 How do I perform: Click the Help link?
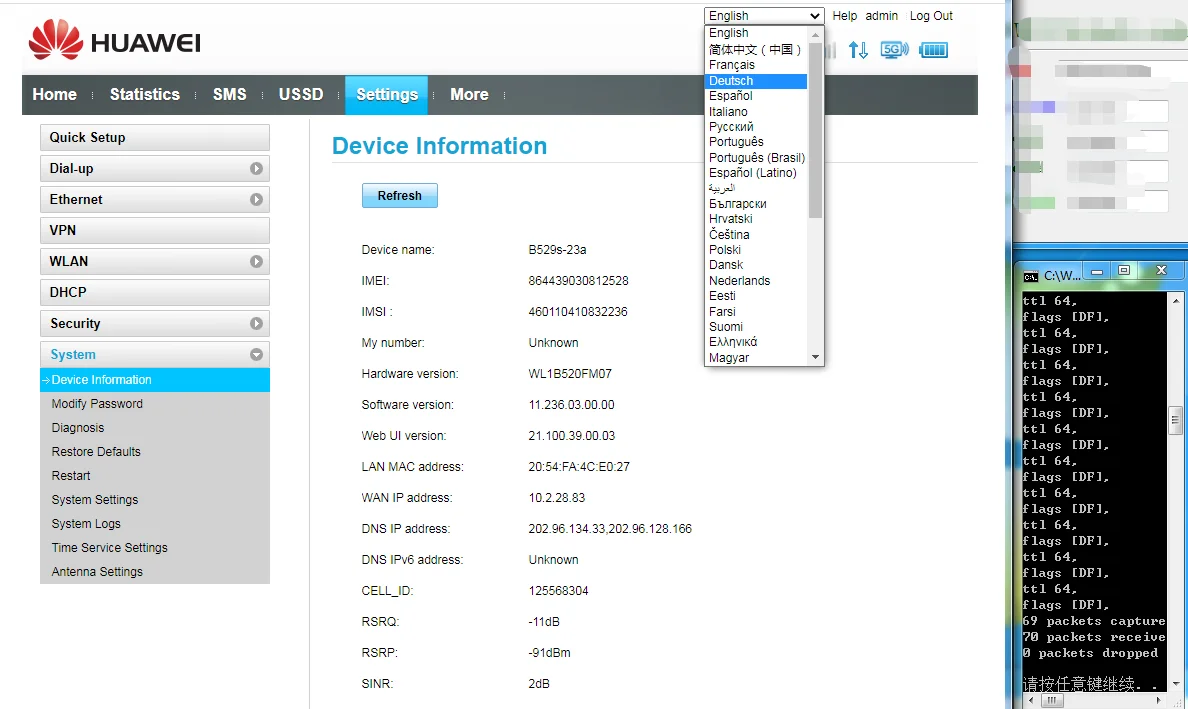point(845,16)
